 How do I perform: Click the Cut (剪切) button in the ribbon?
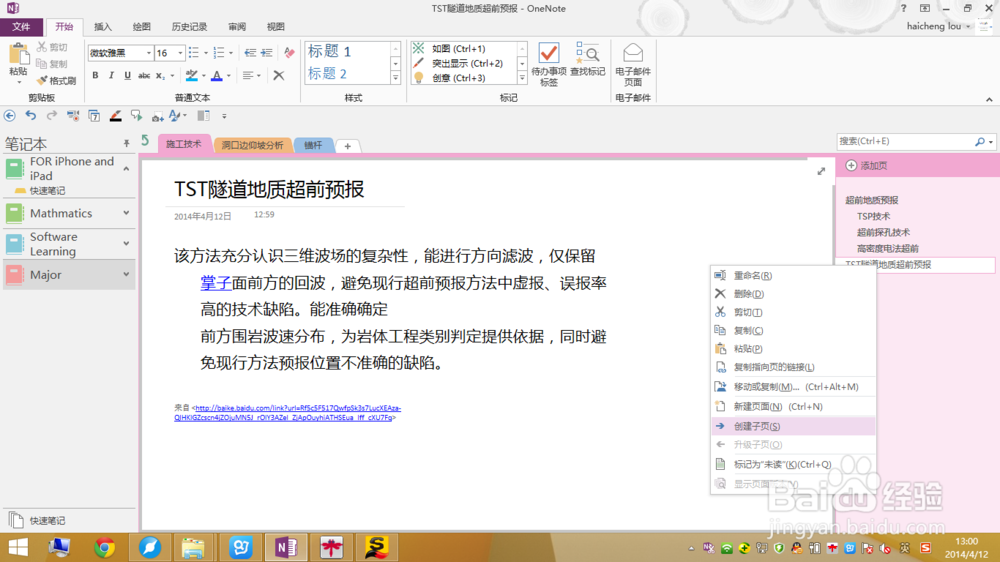pyautogui.click(x=52, y=47)
